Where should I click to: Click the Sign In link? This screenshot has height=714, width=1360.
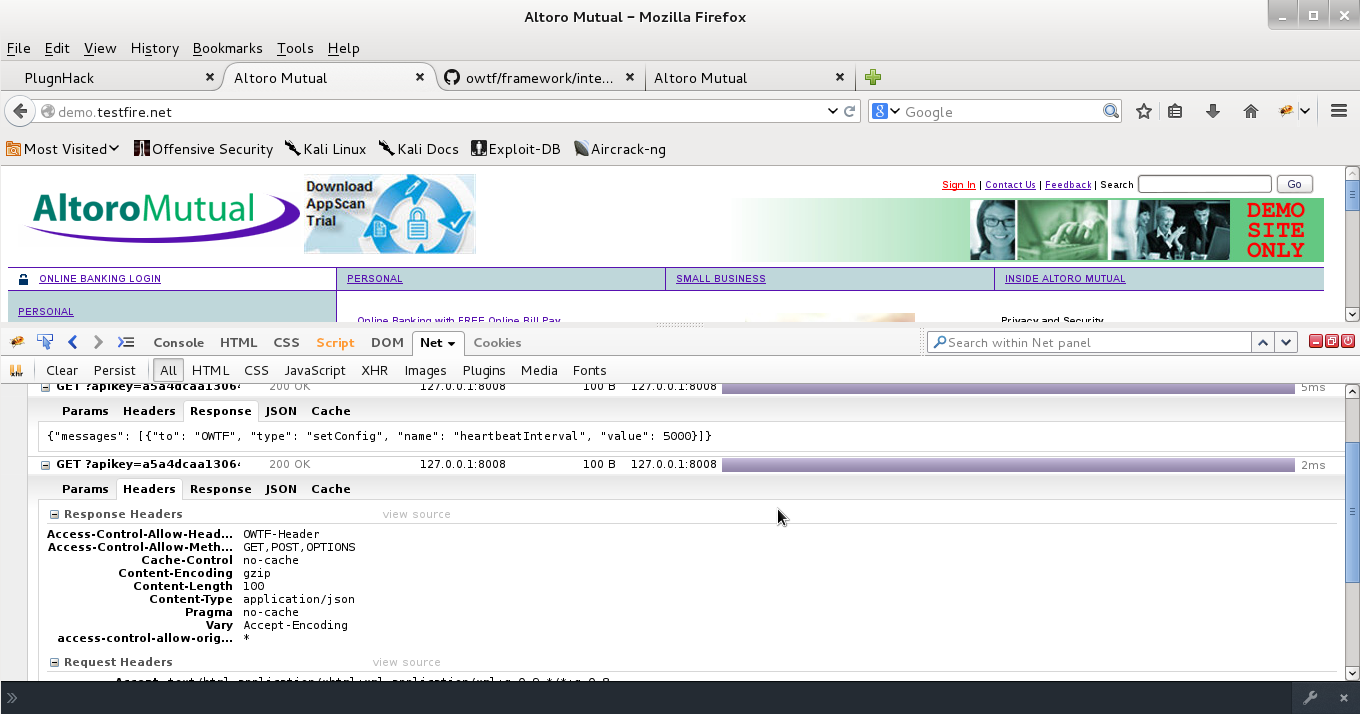click(x=959, y=185)
